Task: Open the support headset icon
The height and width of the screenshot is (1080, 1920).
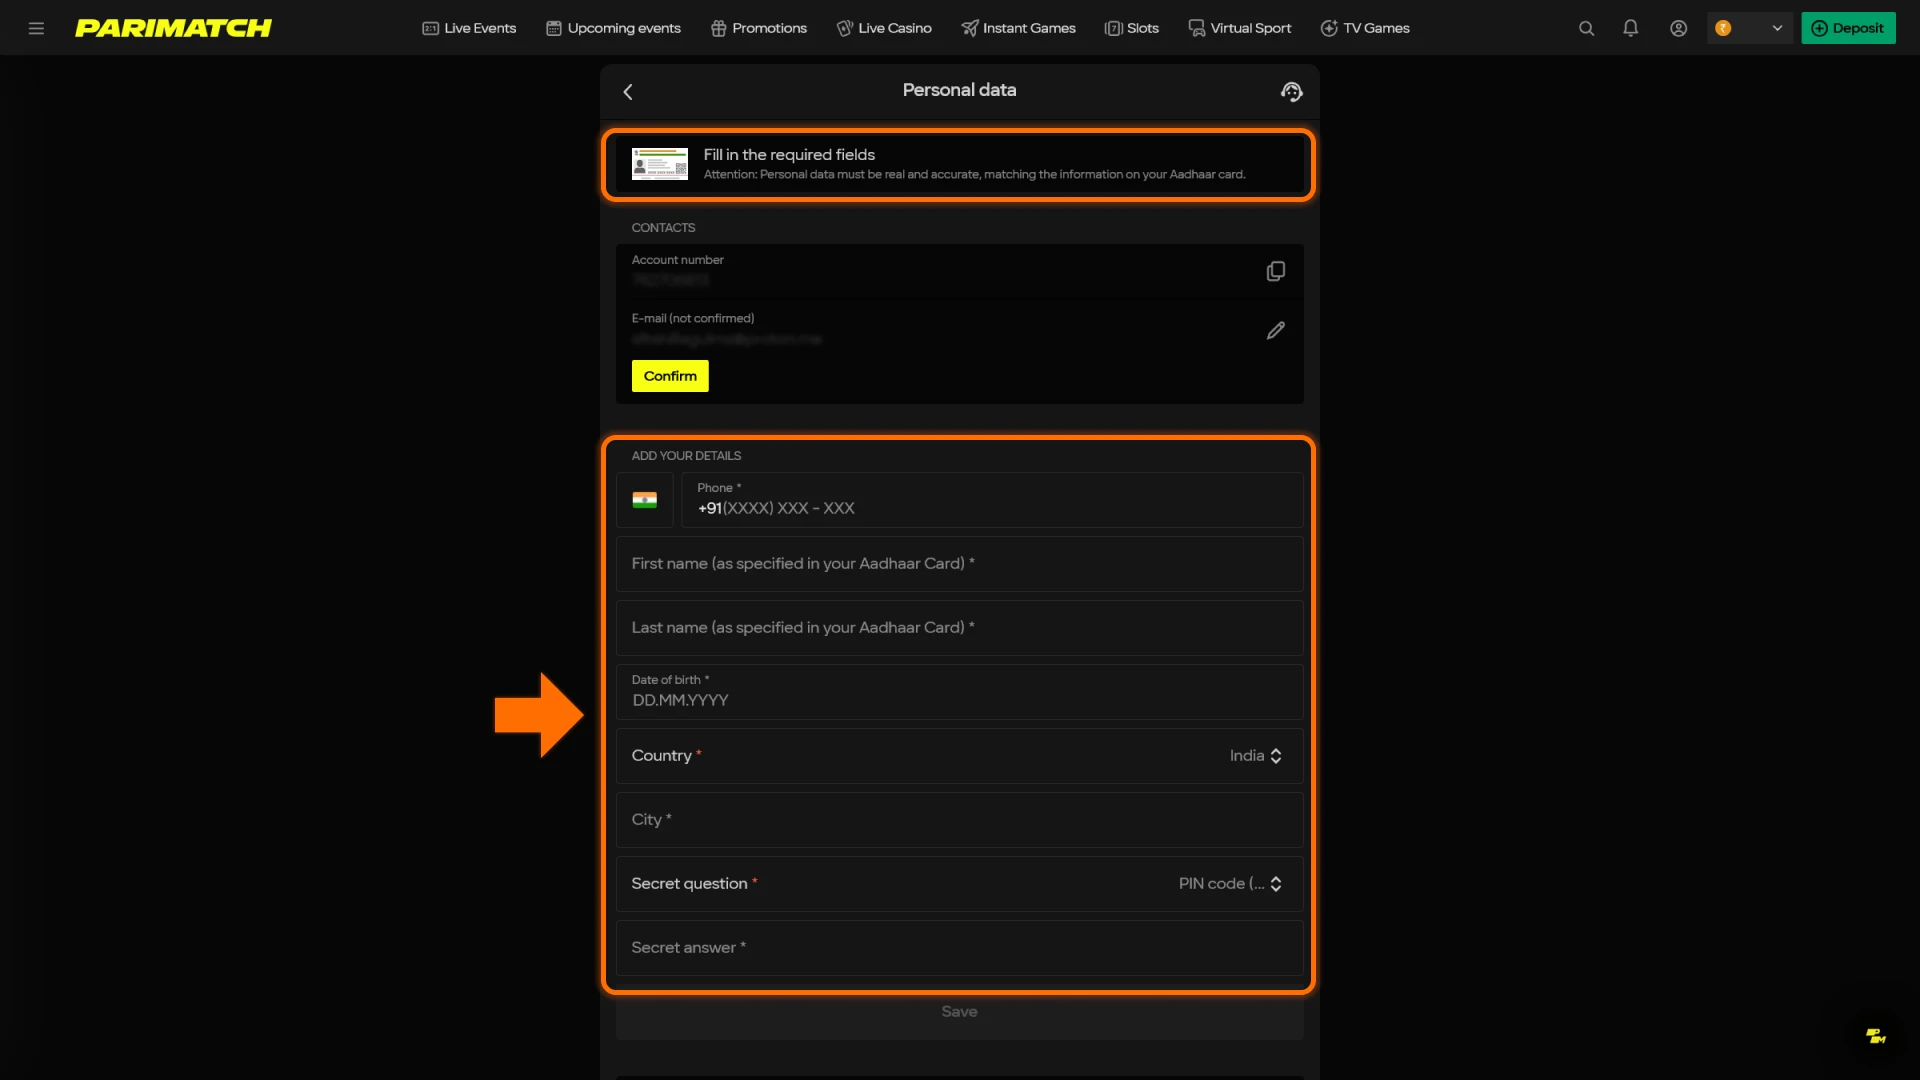Action: pyautogui.click(x=1291, y=92)
